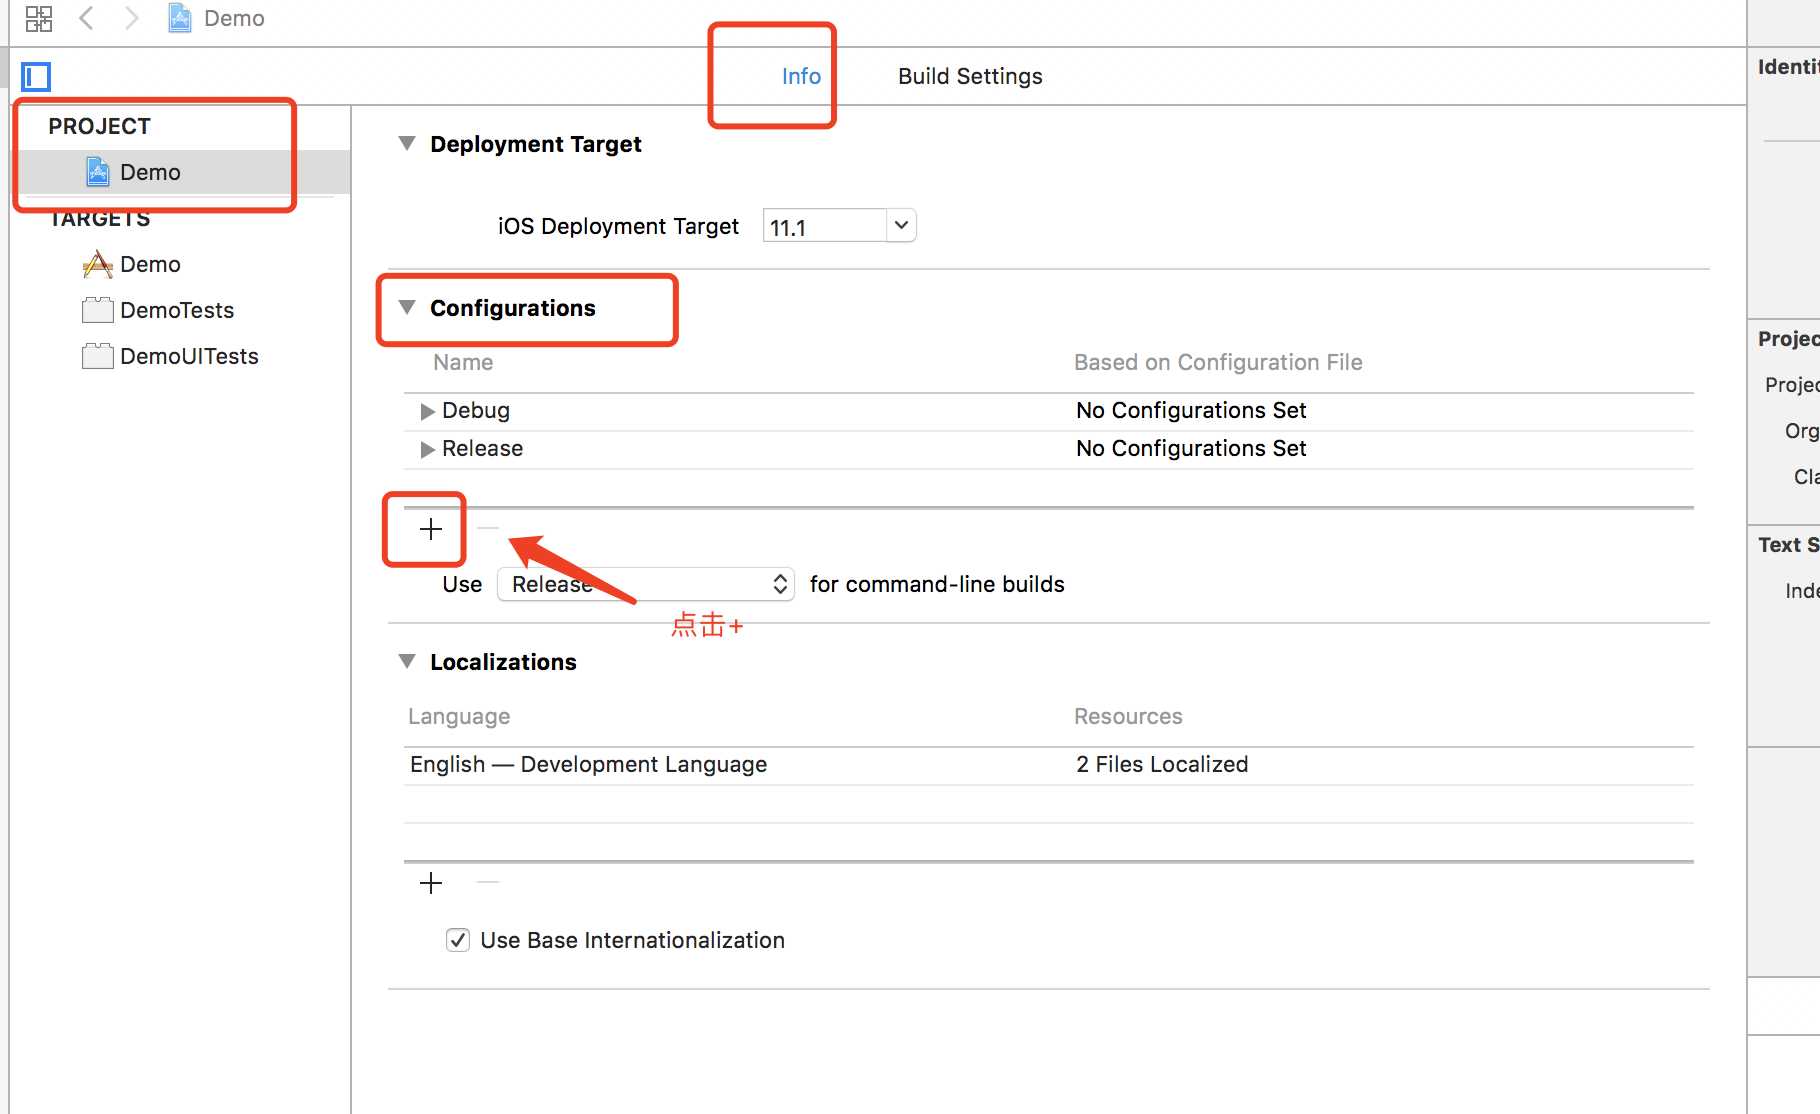The height and width of the screenshot is (1114, 1820).
Task: Expand the Release configuration row
Action: [428, 449]
